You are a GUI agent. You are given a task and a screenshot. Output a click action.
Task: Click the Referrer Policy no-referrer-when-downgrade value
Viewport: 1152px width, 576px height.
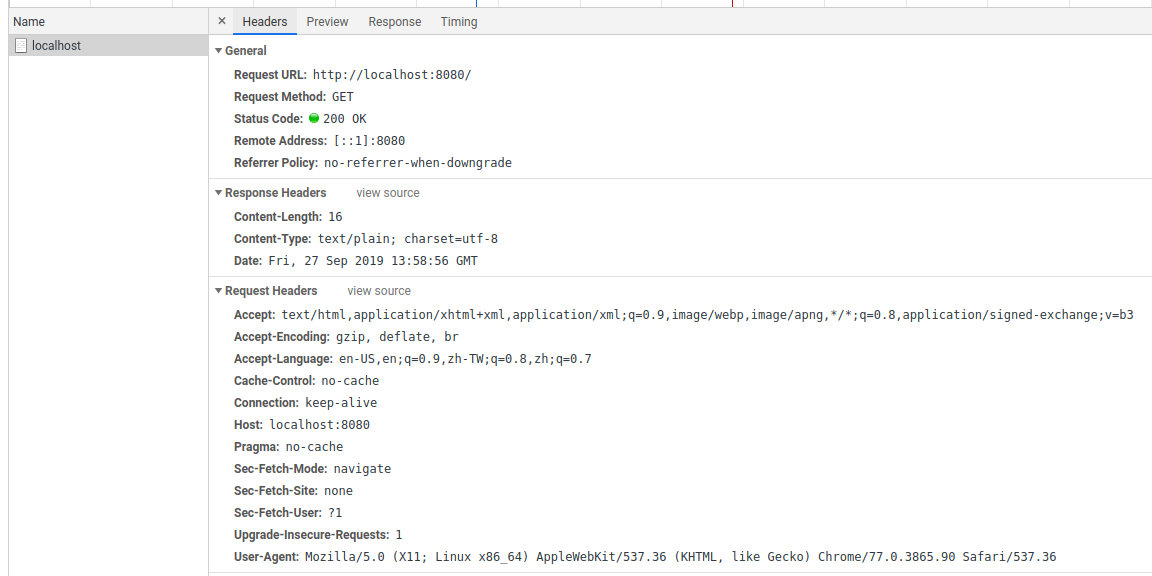pos(417,163)
